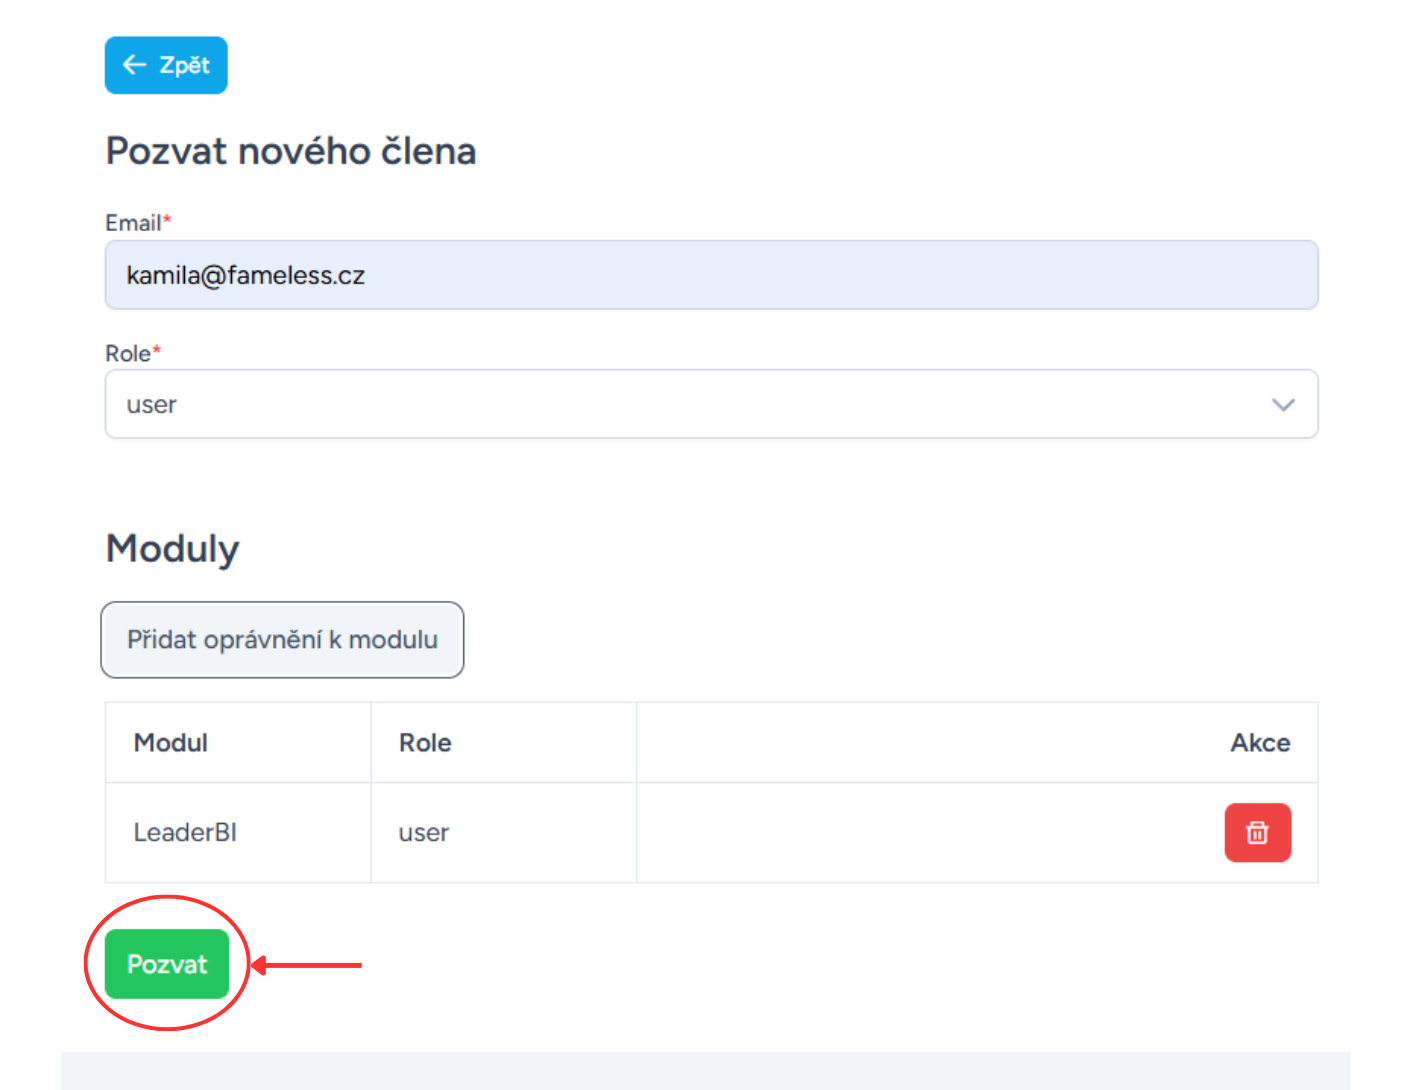The width and height of the screenshot is (1412, 1090).
Task: Click the left arrow icon in Zpět
Action: pos(134,65)
